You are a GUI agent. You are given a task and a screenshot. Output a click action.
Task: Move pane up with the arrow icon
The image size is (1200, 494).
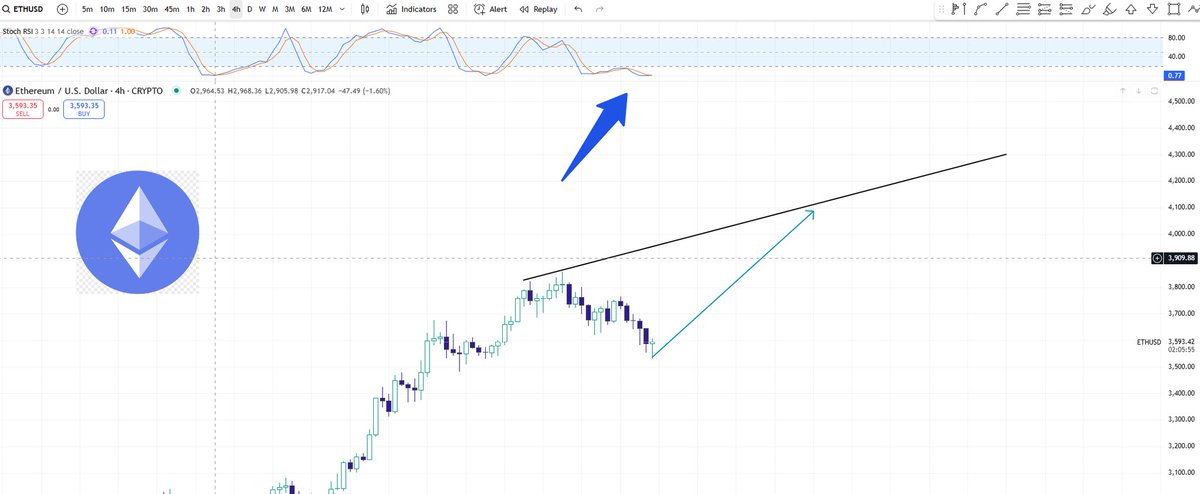point(1122,91)
